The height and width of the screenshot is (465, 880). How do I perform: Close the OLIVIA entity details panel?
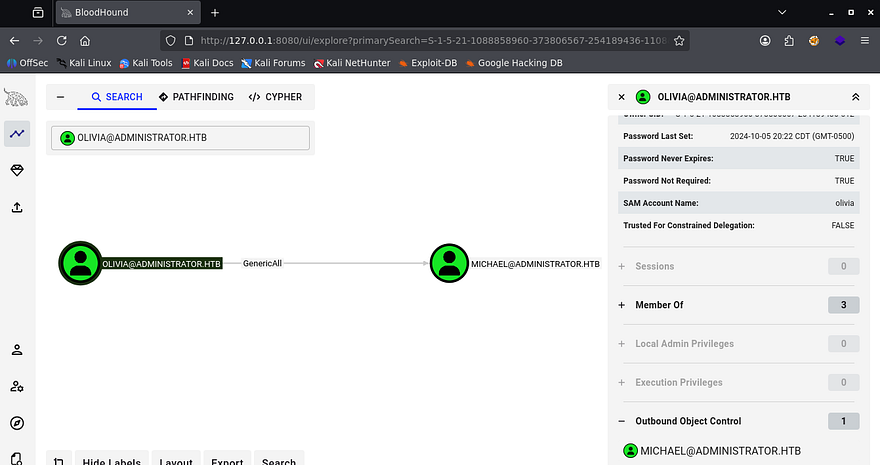click(x=621, y=97)
